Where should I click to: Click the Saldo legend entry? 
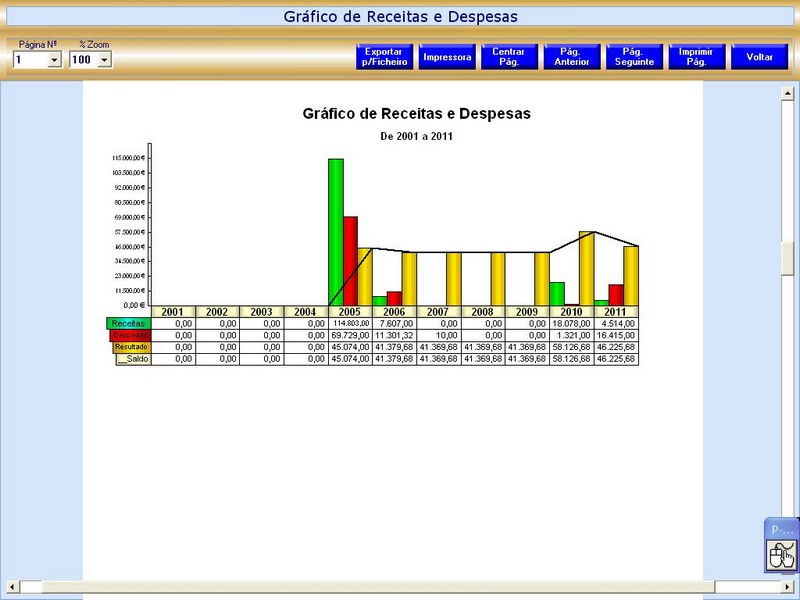point(134,359)
